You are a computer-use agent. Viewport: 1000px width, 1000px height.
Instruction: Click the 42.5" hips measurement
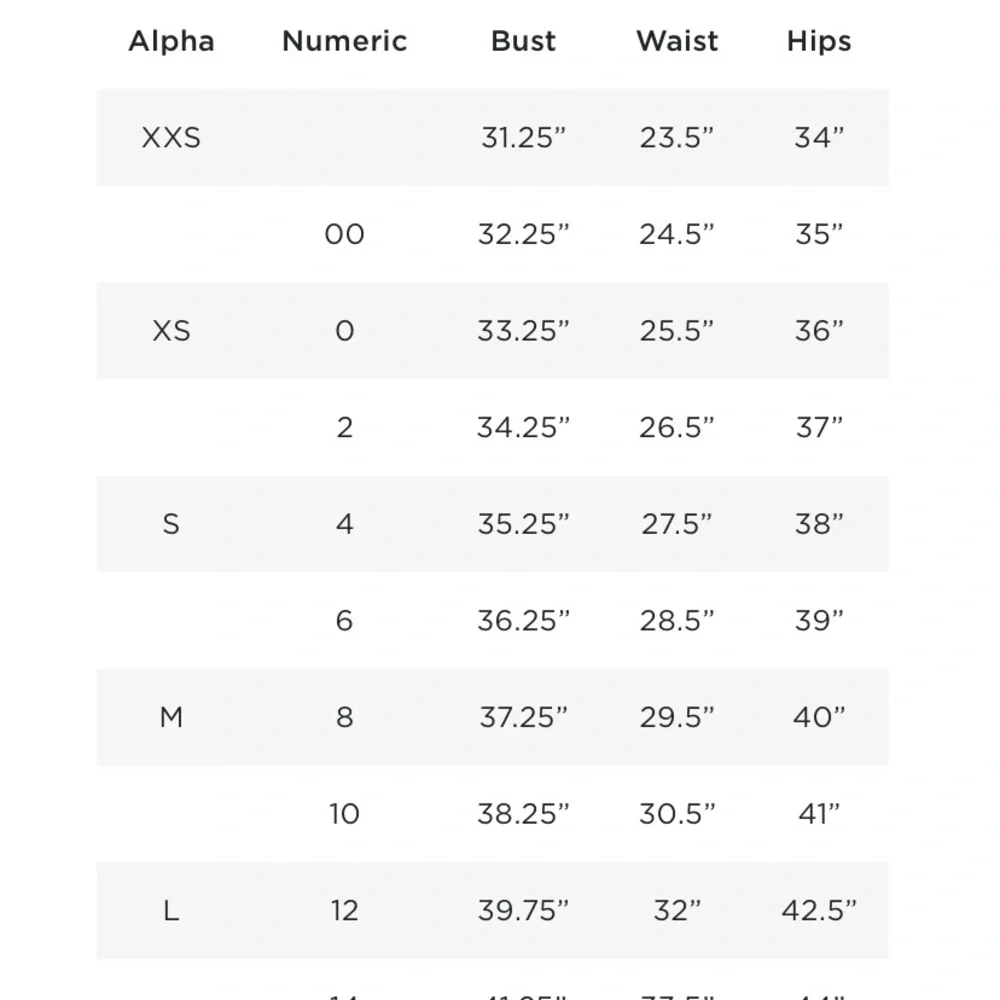(x=819, y=911)
